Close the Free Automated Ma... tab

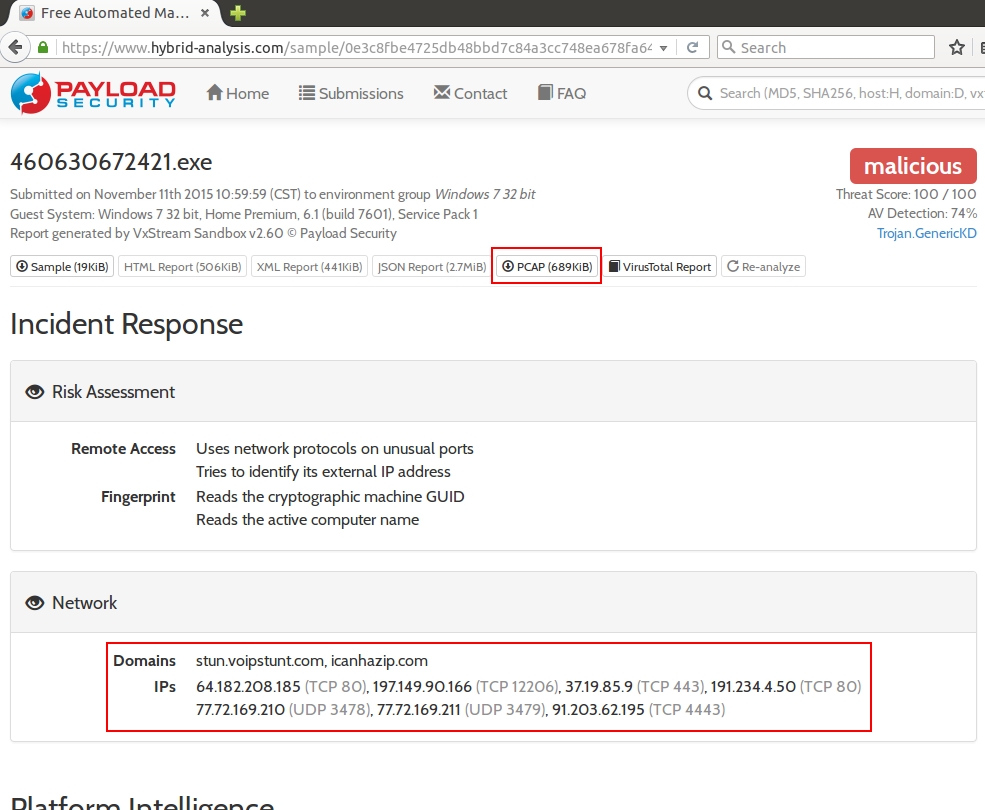(205, 13)
